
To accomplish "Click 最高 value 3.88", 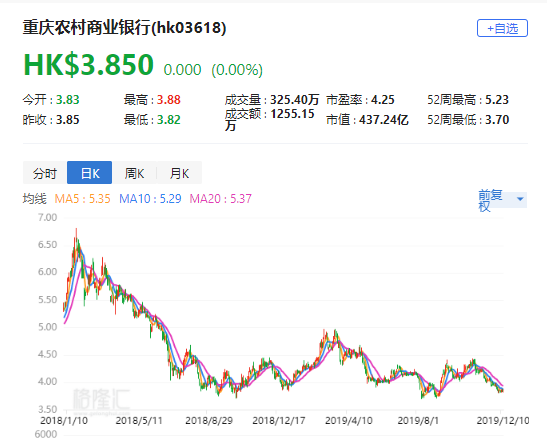I will 168,100.
